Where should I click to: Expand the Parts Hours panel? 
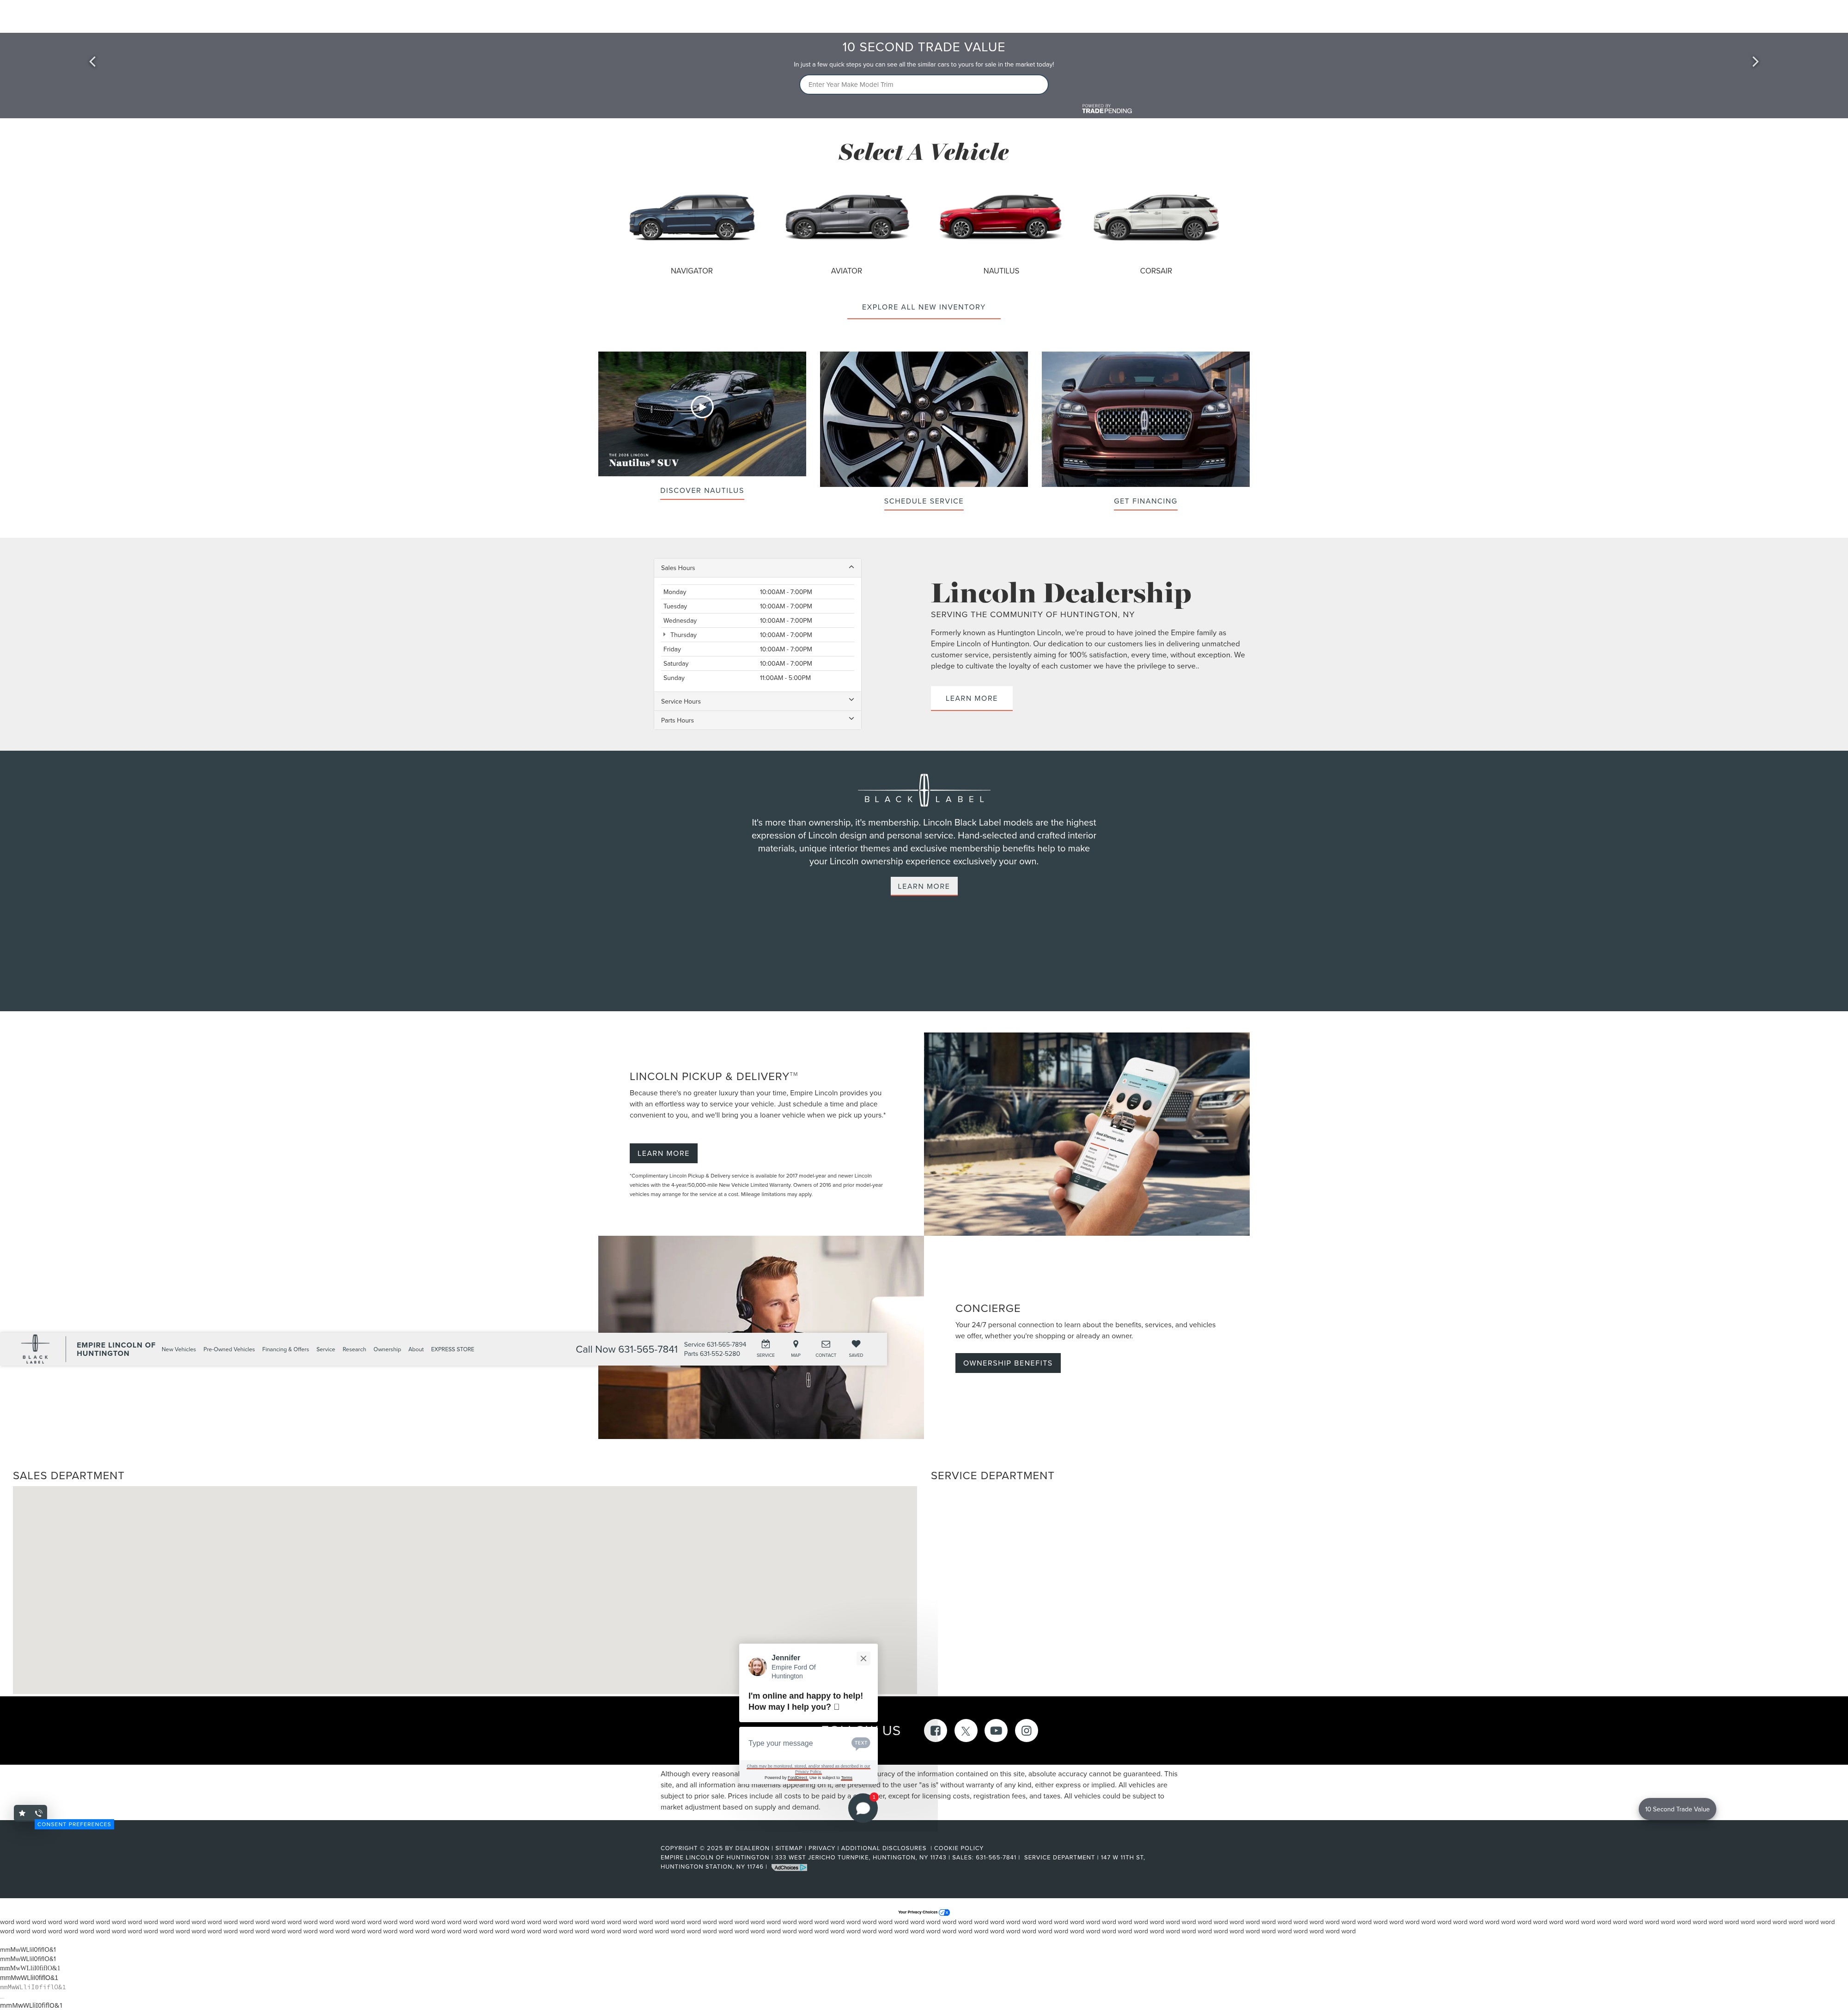[757, 720]
